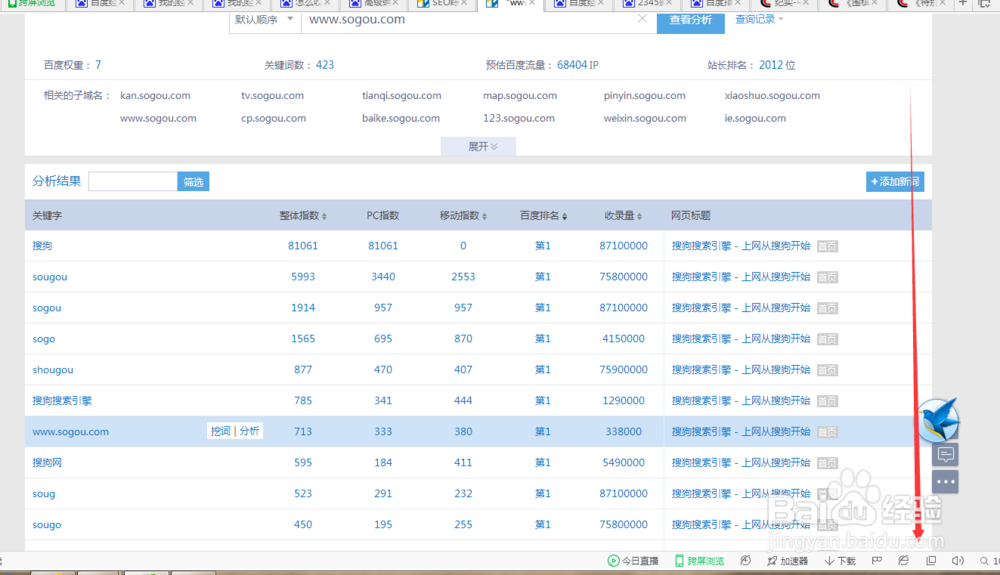Open the feedback comment bubble icon
The height and width of the screenshot is (575, 1000).
coord(946,455)
